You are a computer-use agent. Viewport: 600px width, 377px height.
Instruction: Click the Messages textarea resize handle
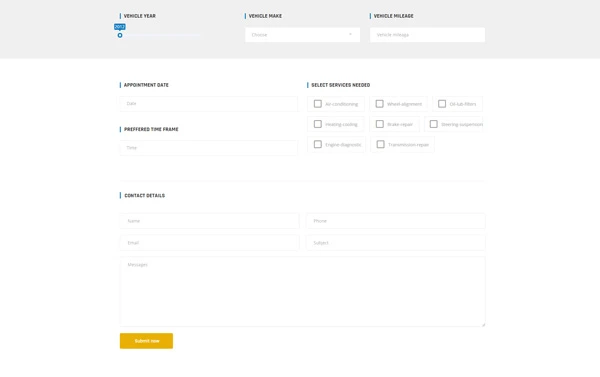(483, 325)
